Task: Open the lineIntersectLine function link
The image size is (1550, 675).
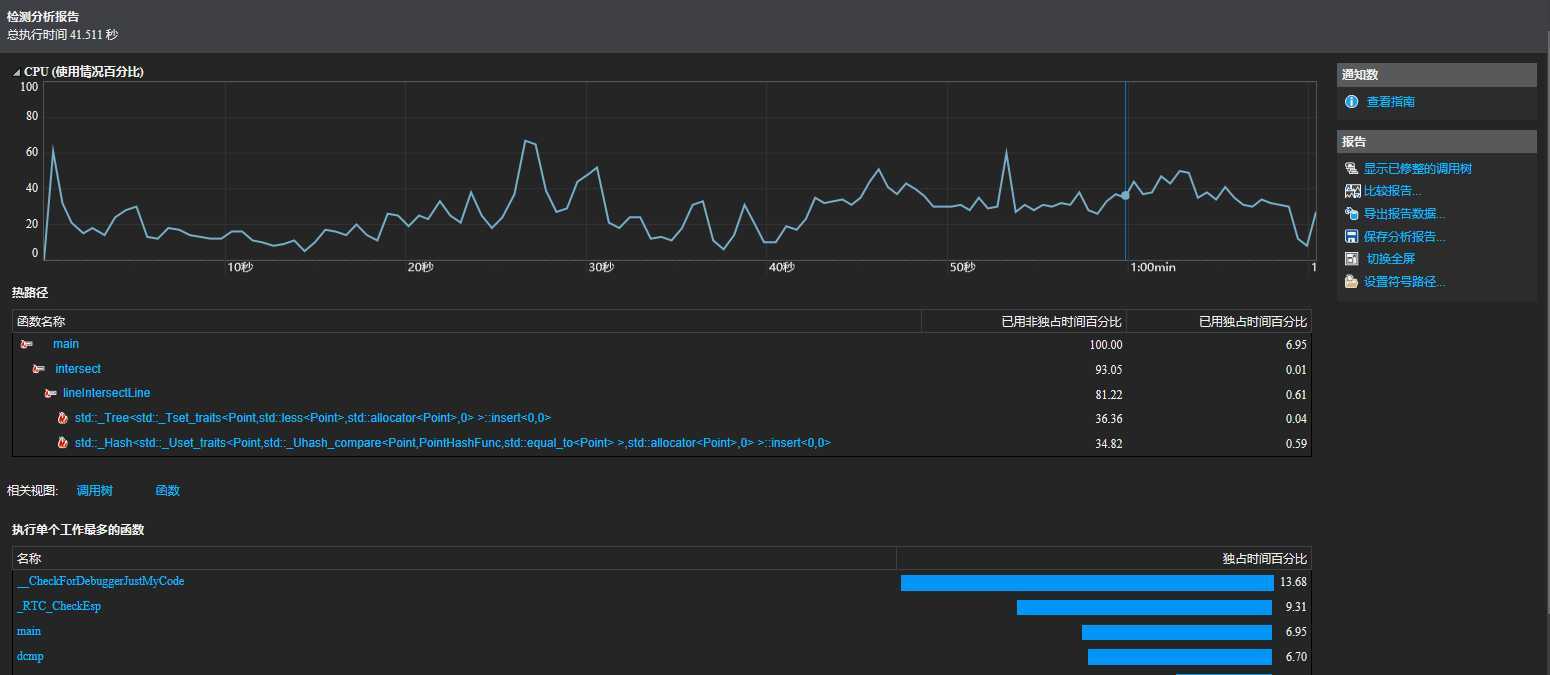Action: [x=106, y=393]
